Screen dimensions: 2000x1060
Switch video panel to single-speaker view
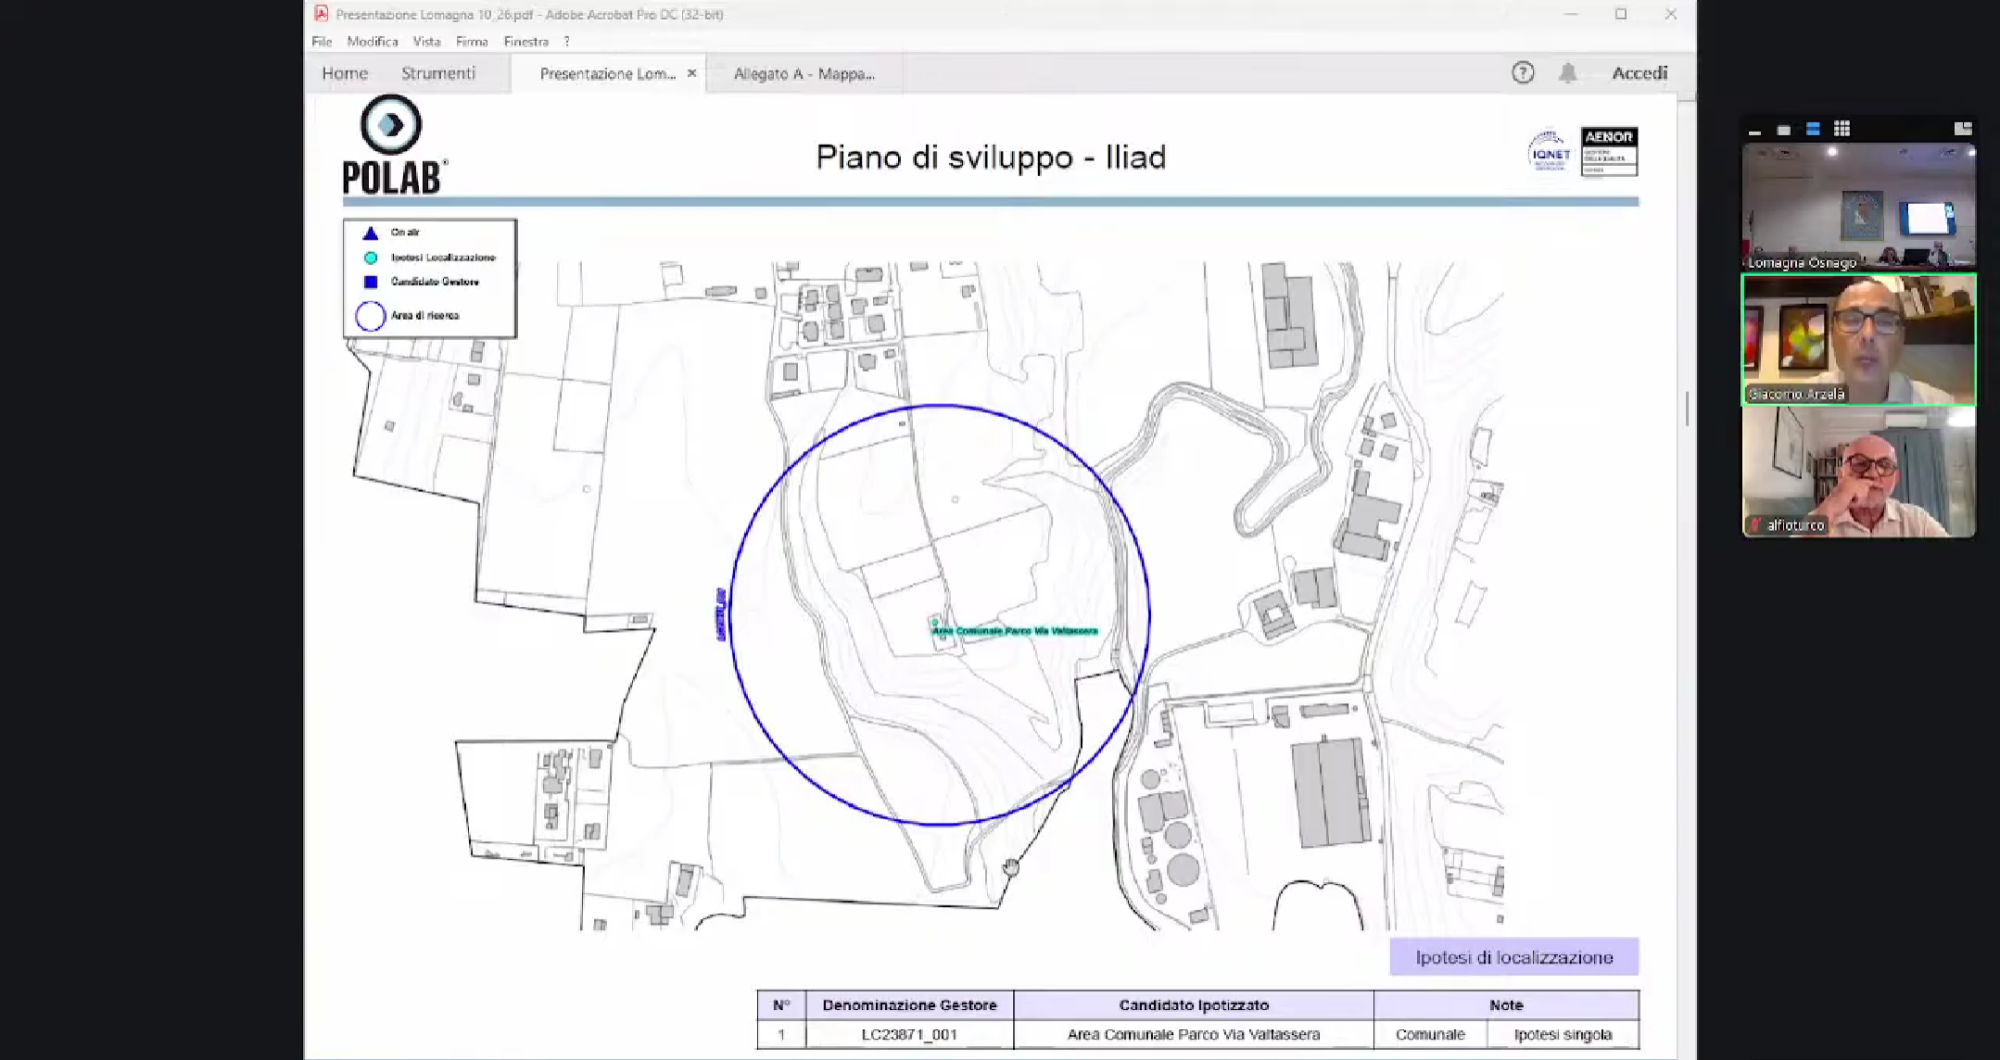1783,130
